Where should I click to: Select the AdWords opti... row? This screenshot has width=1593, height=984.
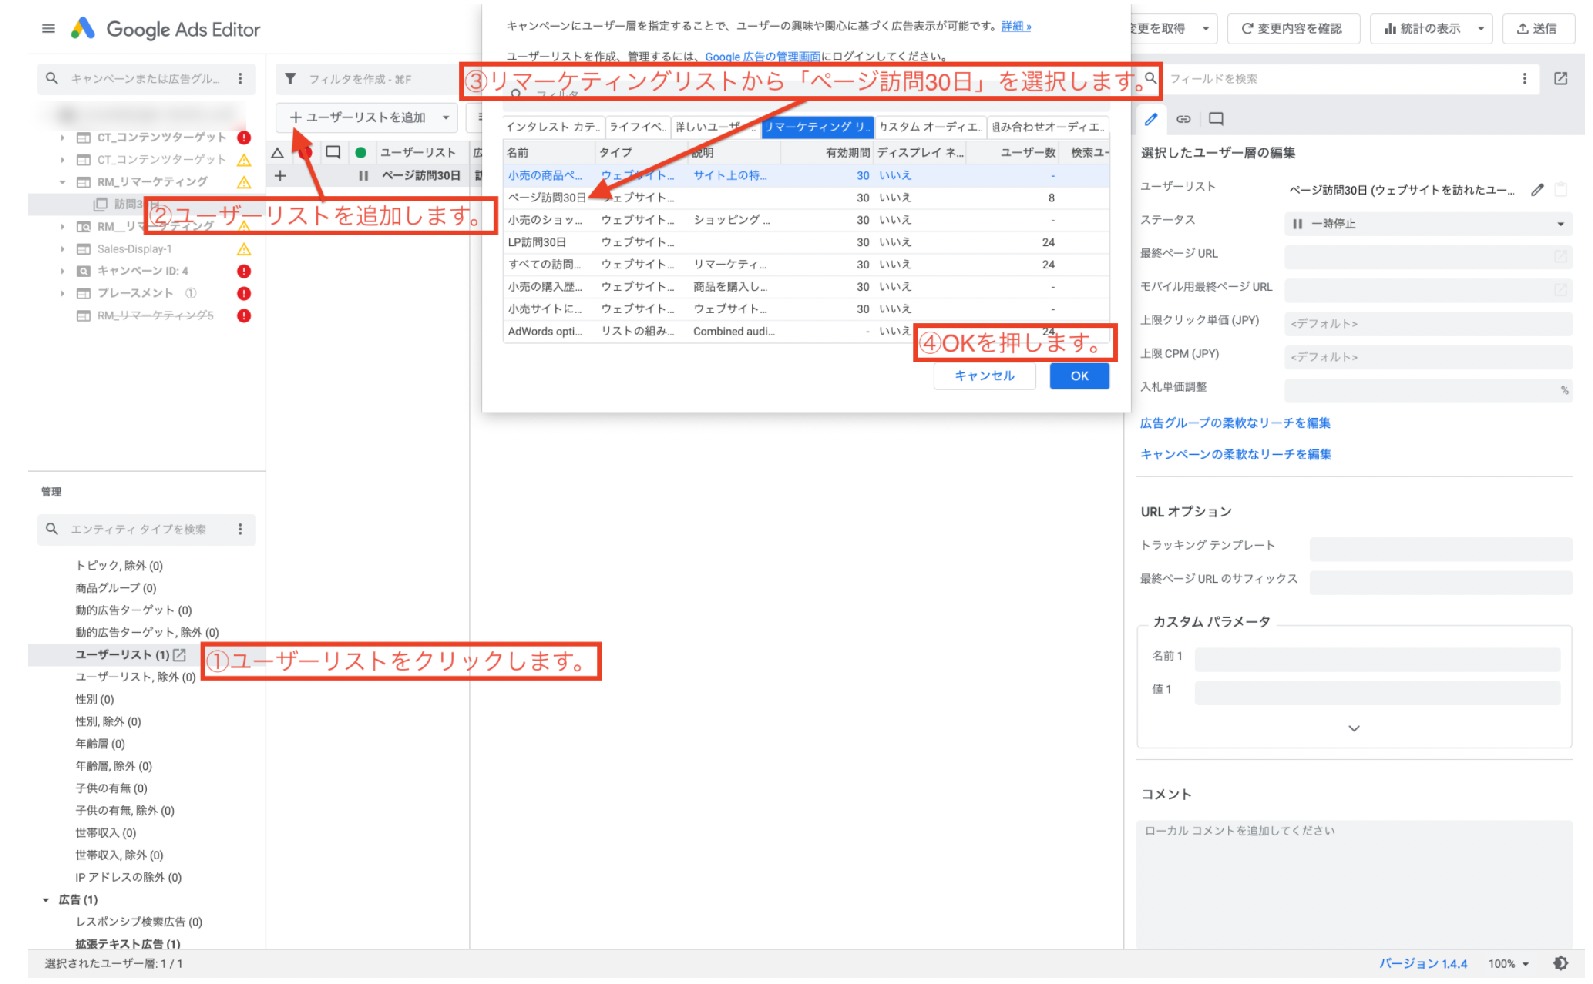pos(806,331)
